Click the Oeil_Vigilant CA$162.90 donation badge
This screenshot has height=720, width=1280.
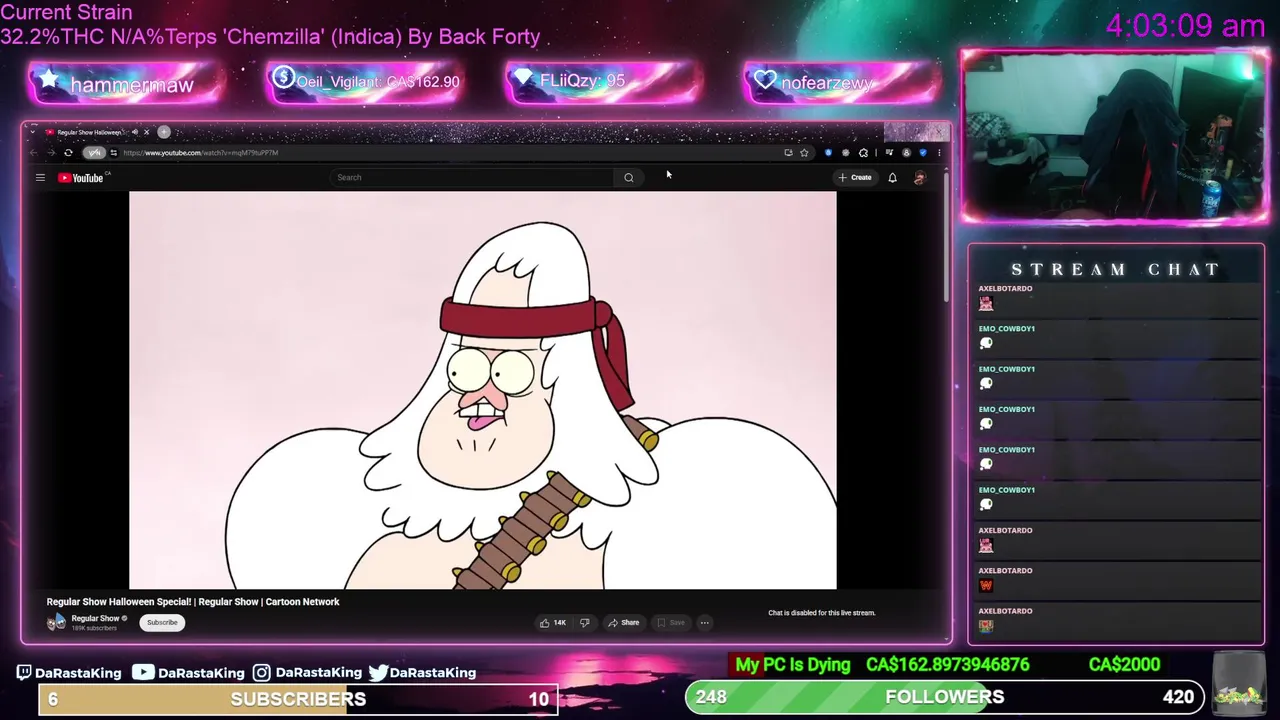click(x=365, y=82)
